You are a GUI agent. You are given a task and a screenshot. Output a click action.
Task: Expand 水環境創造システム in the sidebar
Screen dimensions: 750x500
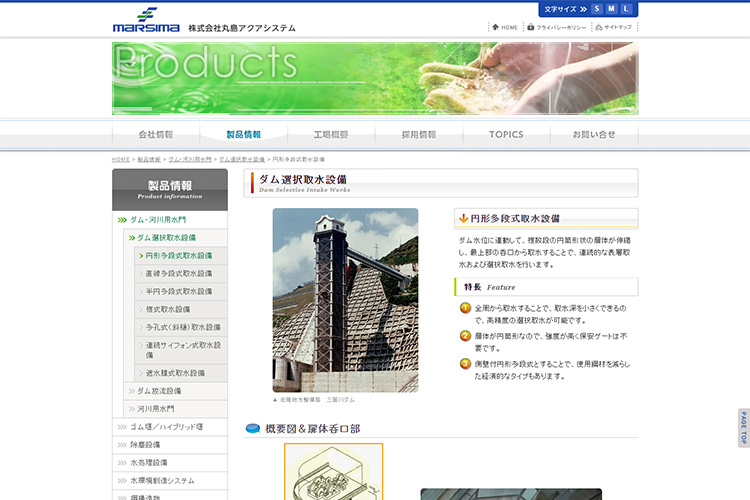(170, 481)
